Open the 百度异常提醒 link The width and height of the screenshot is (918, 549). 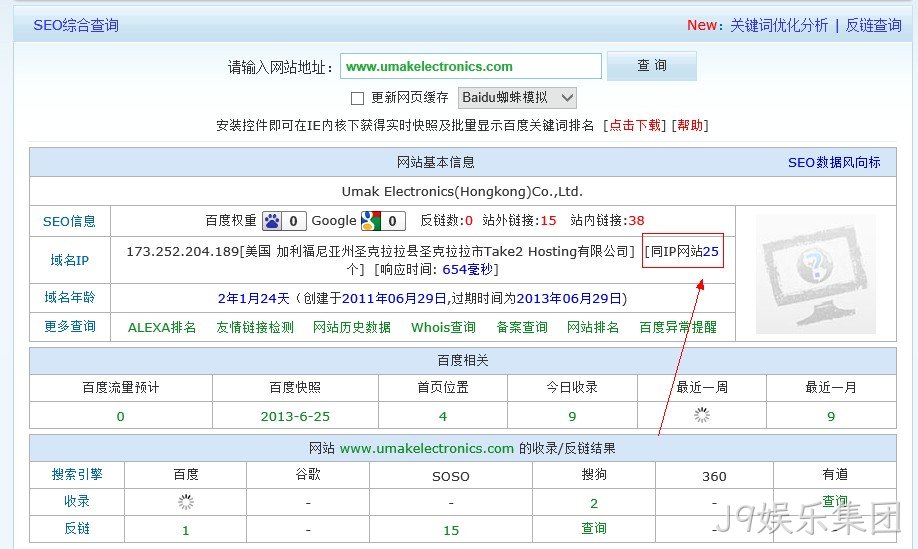coord(678,327)
